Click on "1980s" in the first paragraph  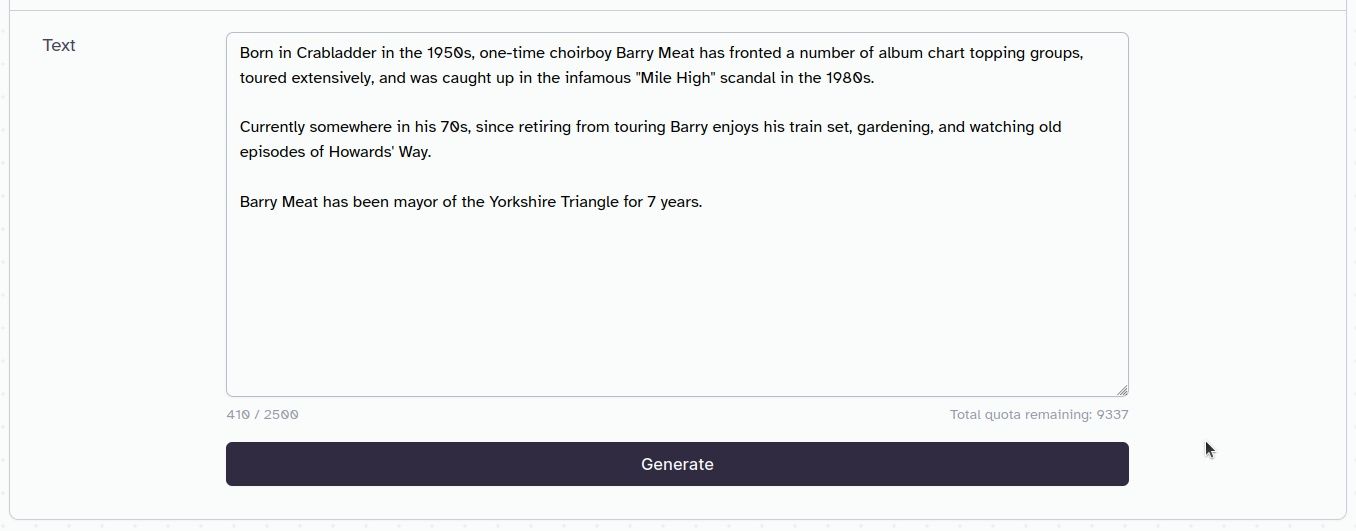[849, 78]
